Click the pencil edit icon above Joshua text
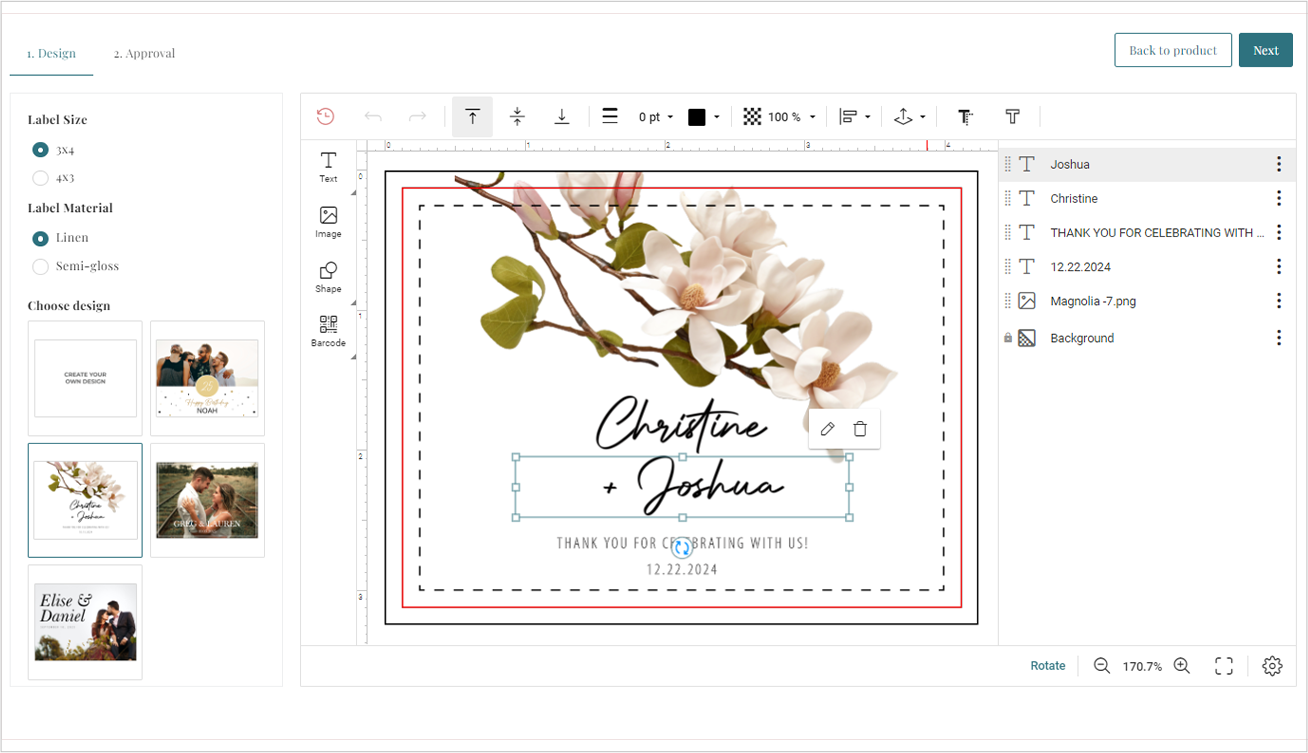Screen dimensions: 1308x753 (x=827, y=429)
